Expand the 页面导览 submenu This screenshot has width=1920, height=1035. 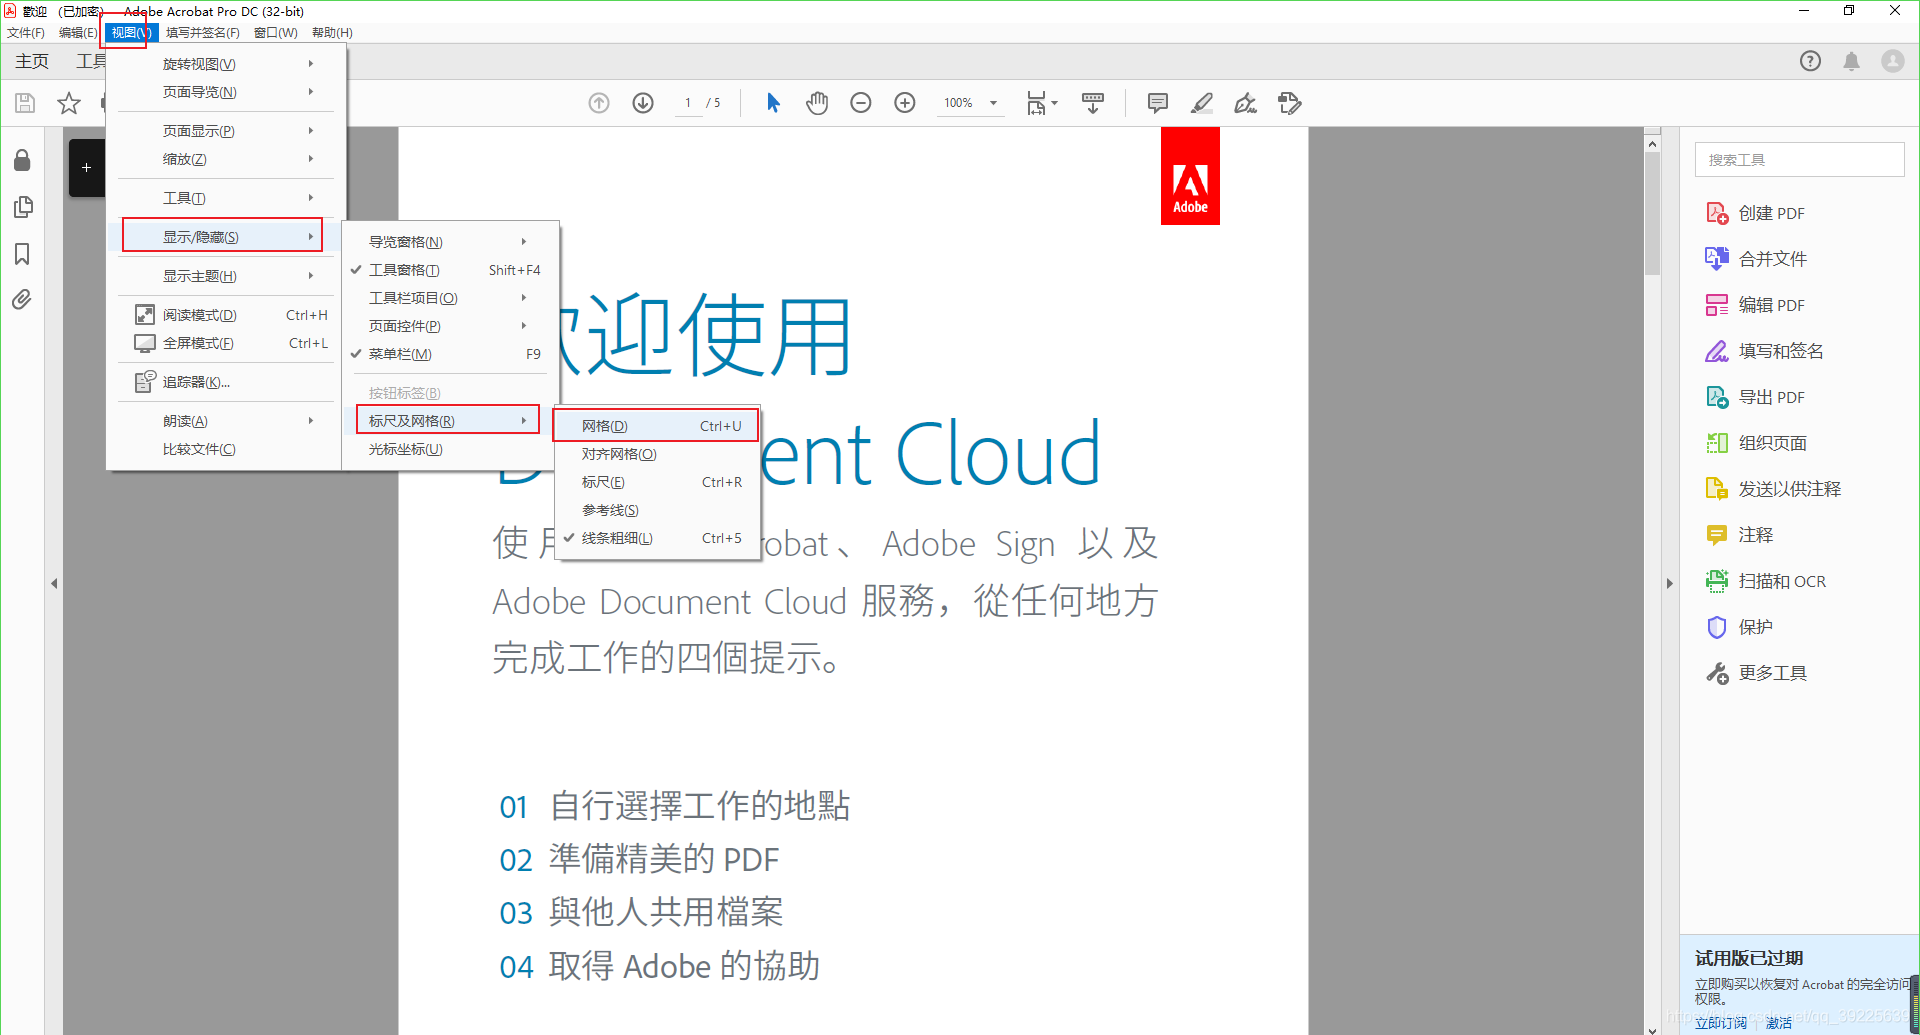pyautogui.click(x=226, y=92)
